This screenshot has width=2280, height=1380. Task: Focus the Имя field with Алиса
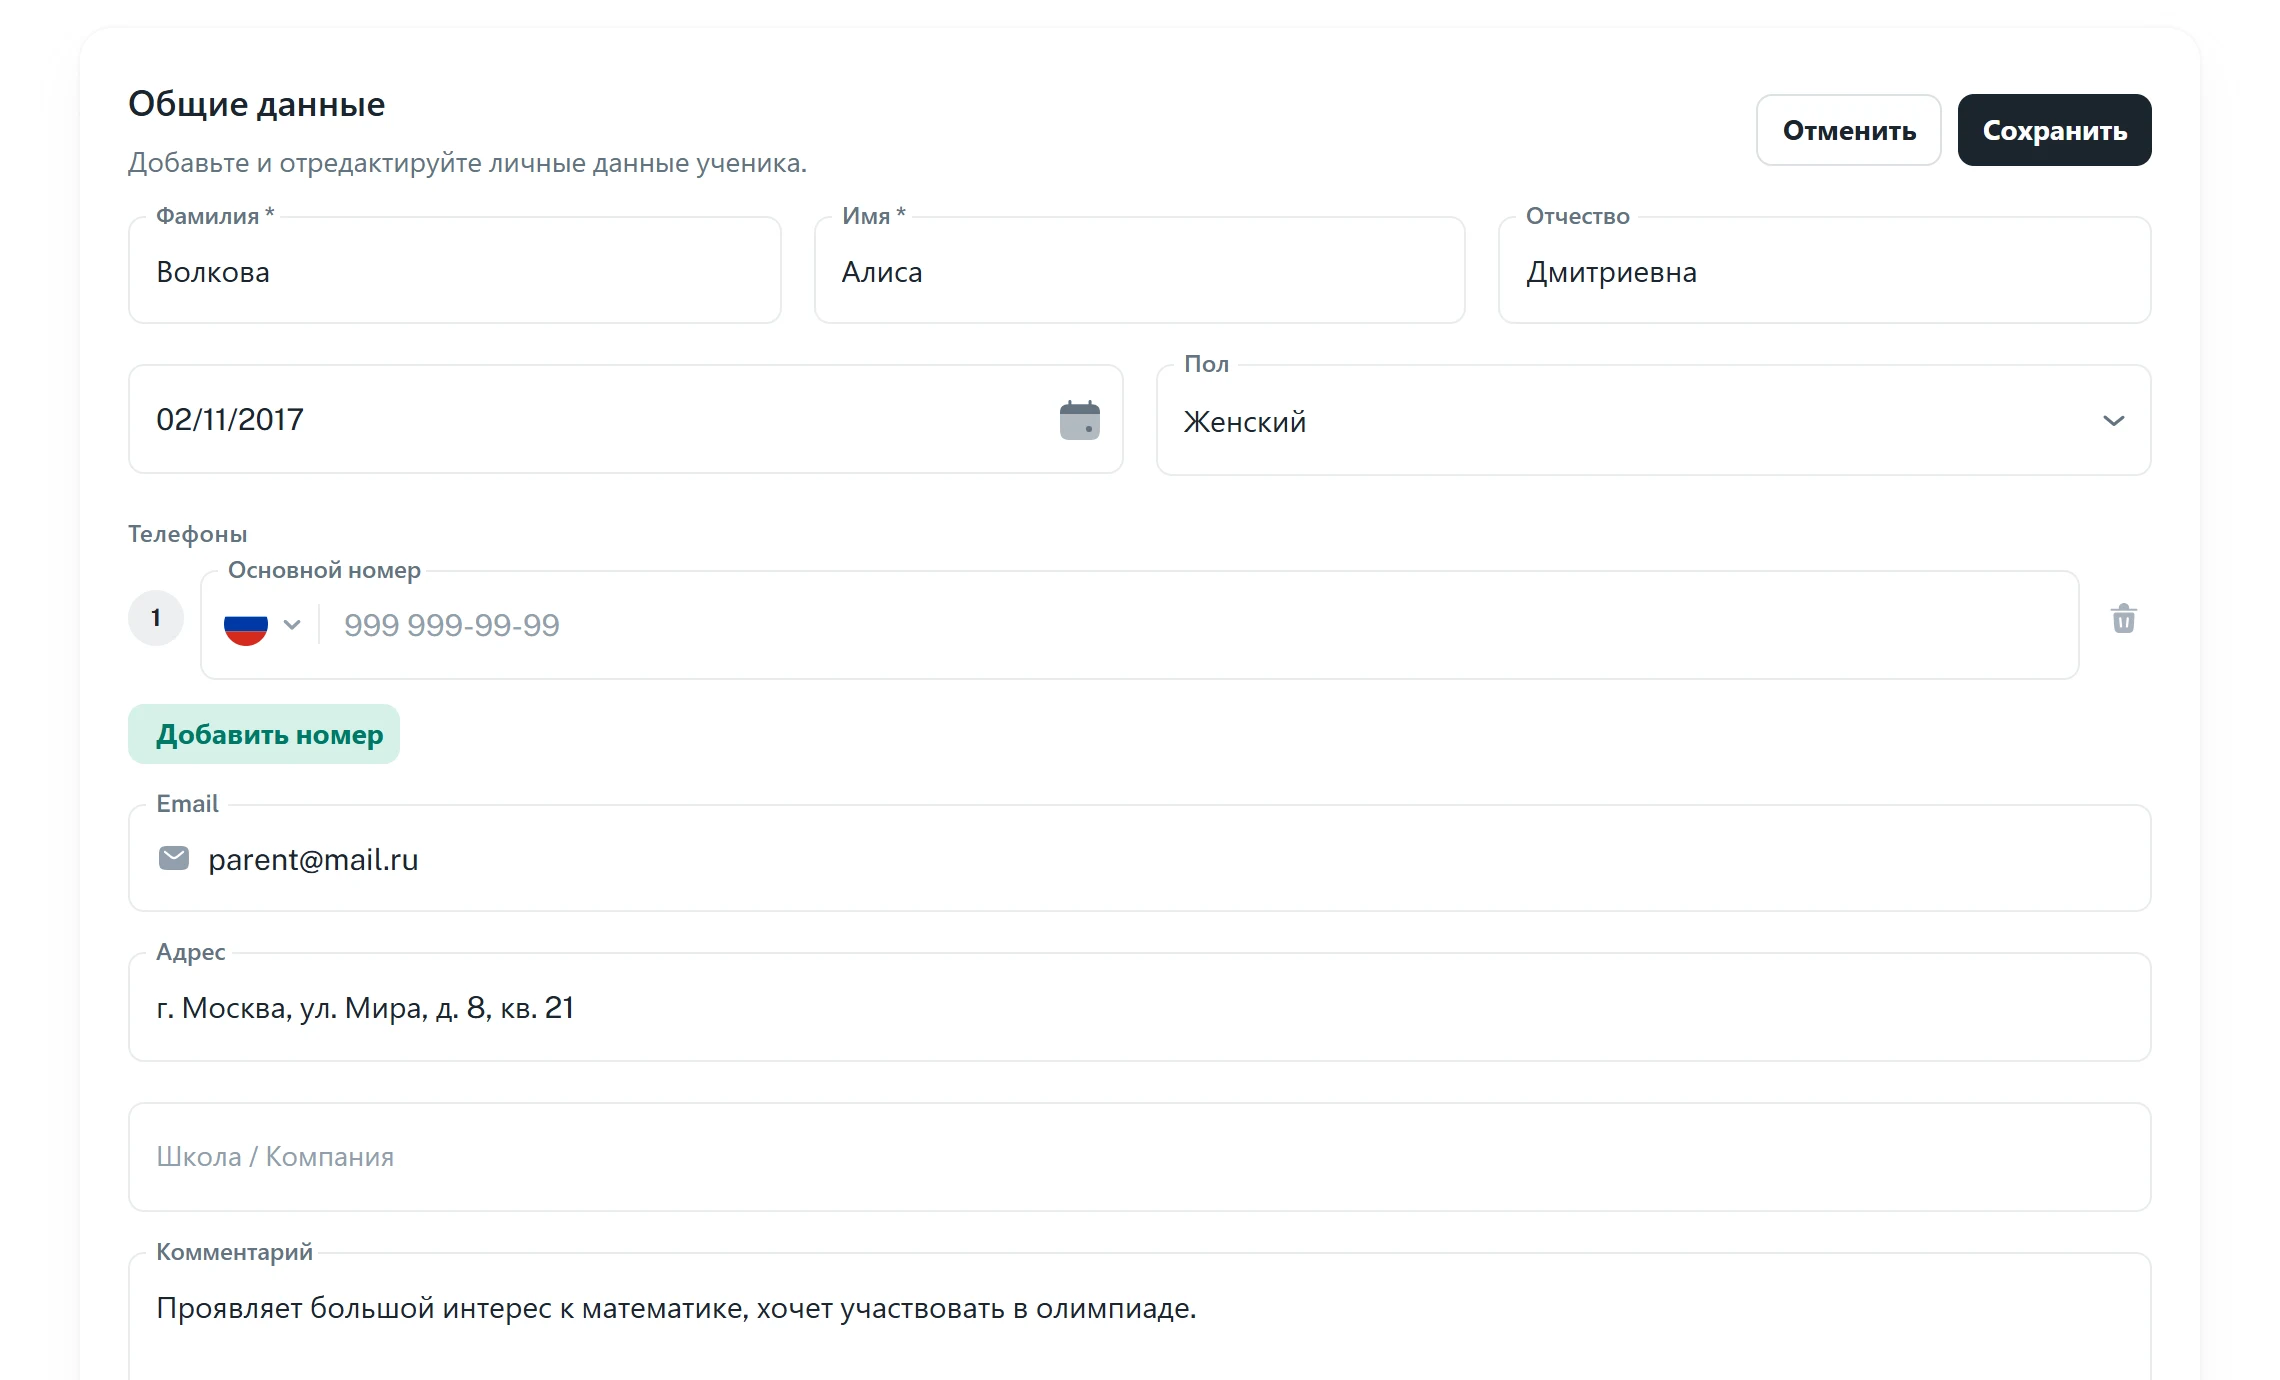1140,270
